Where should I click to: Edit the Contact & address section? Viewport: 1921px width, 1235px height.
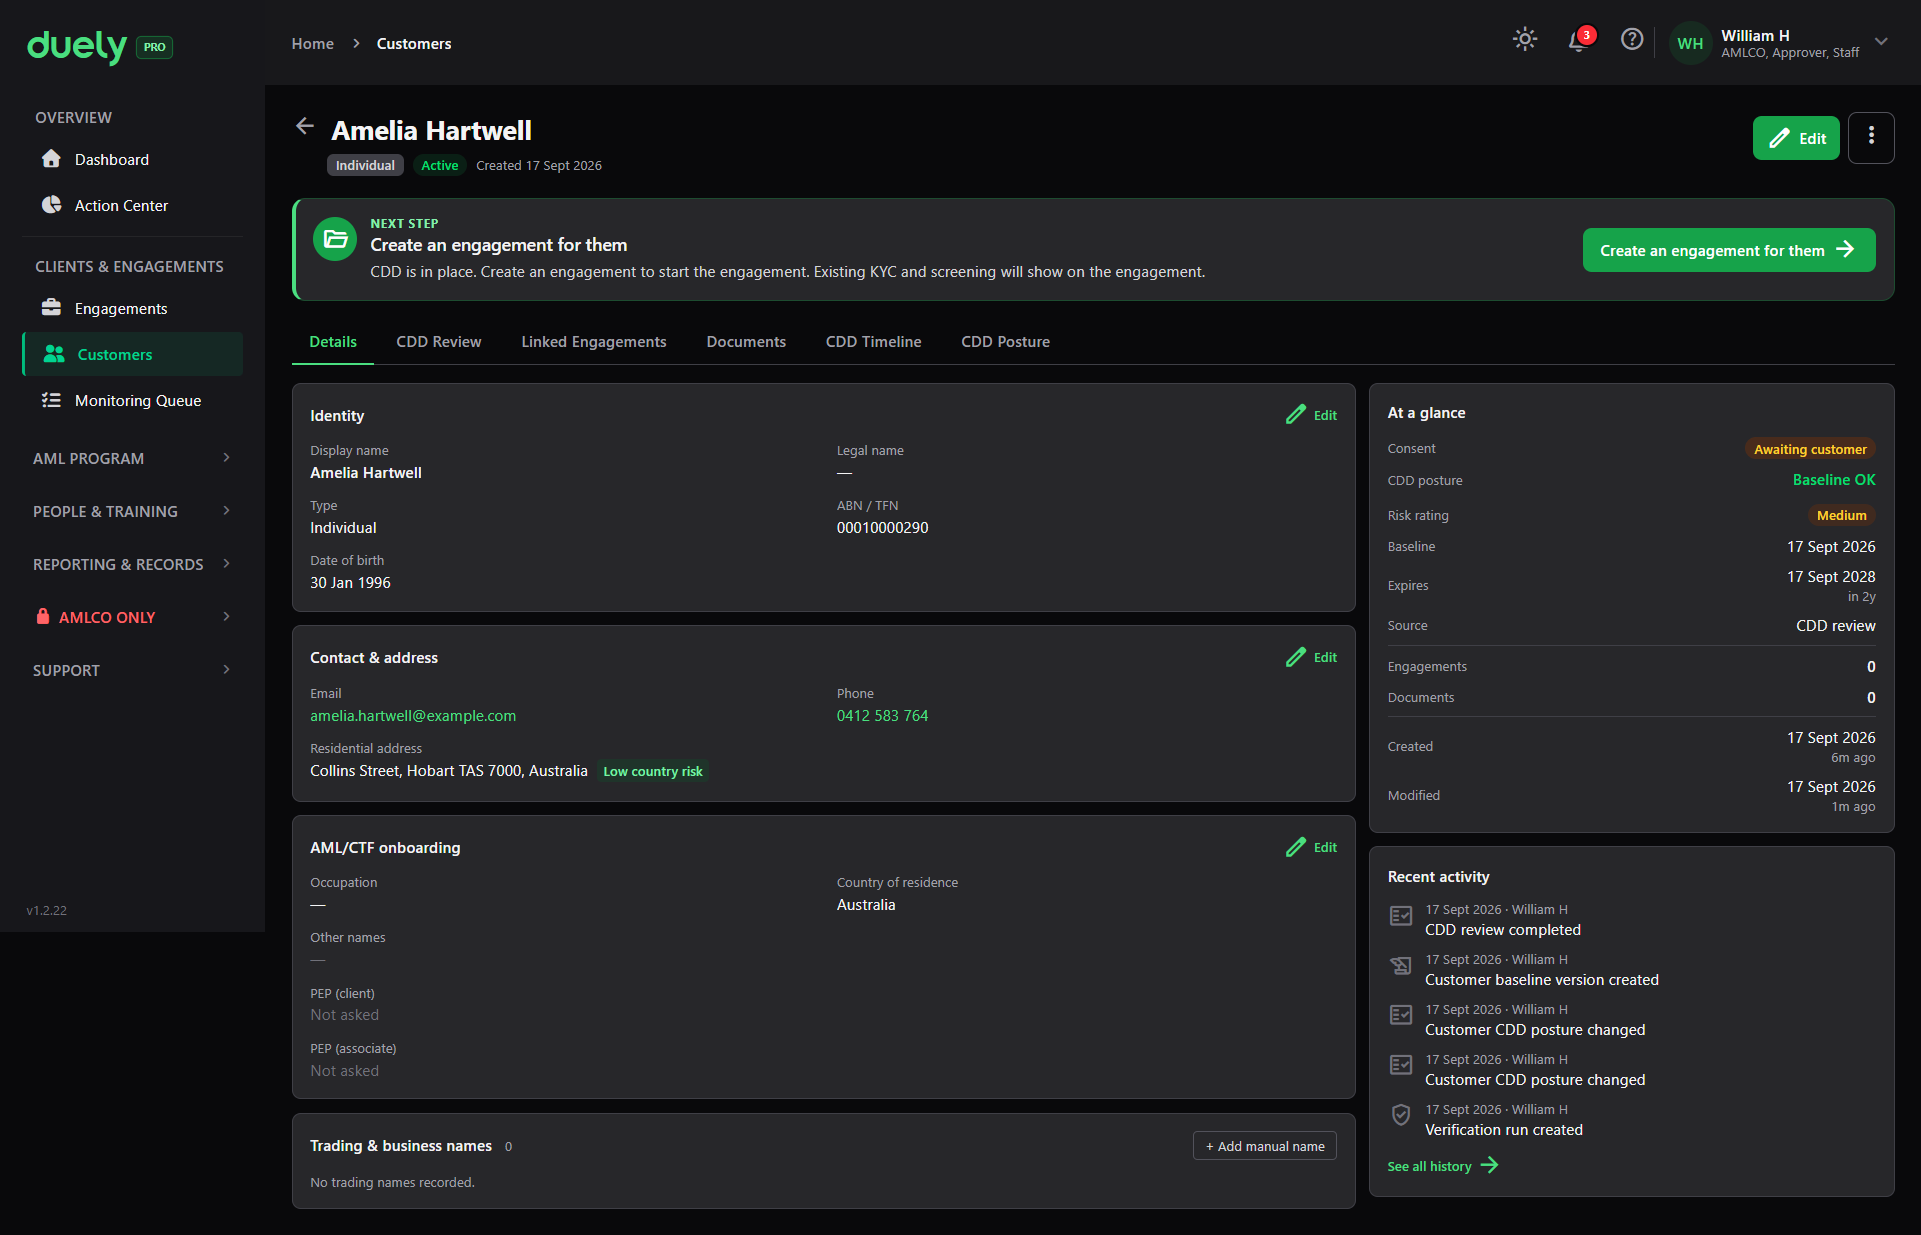pyautogui.click(x=1311, y=657)
